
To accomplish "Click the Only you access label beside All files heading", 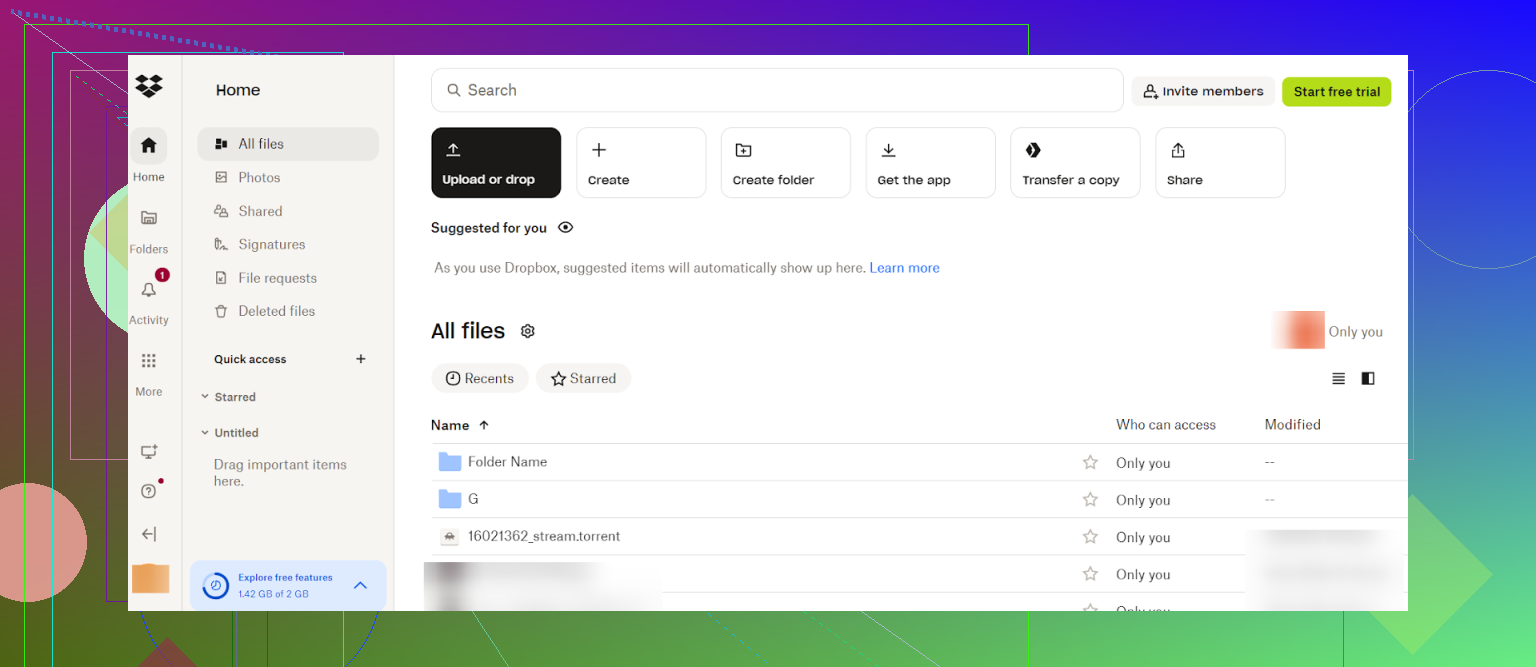I will click(x=1356, y=332).
